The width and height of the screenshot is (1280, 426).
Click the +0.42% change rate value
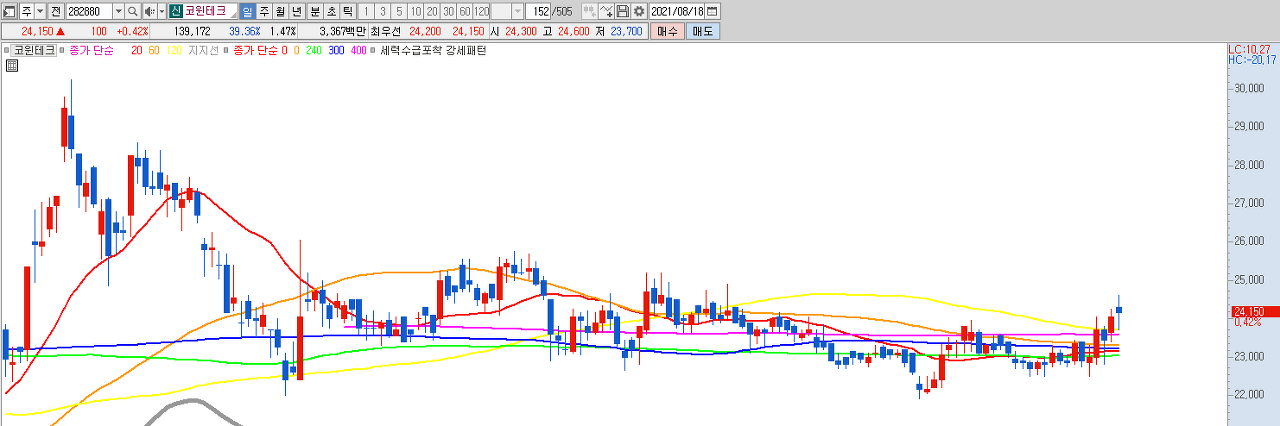click(x=132, y=31)
